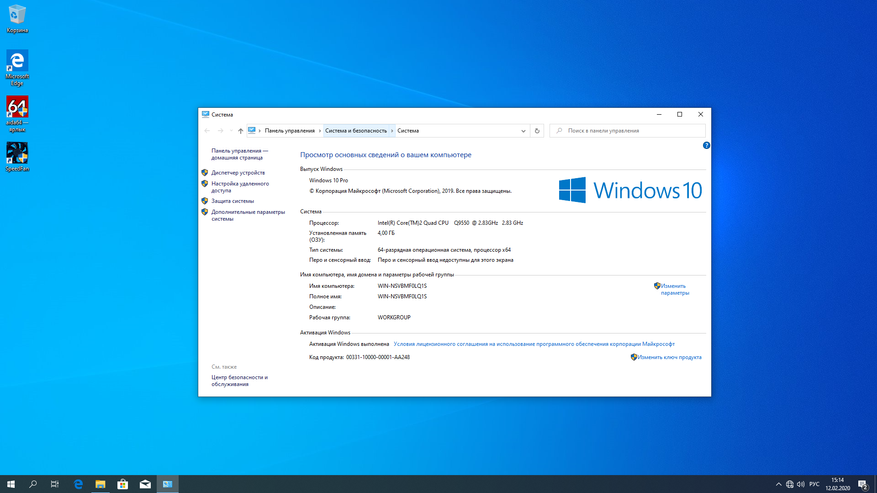Switch the РУС keyboard language indicator
This screenshot has width=877, height=493.
(x=814, y=484)
